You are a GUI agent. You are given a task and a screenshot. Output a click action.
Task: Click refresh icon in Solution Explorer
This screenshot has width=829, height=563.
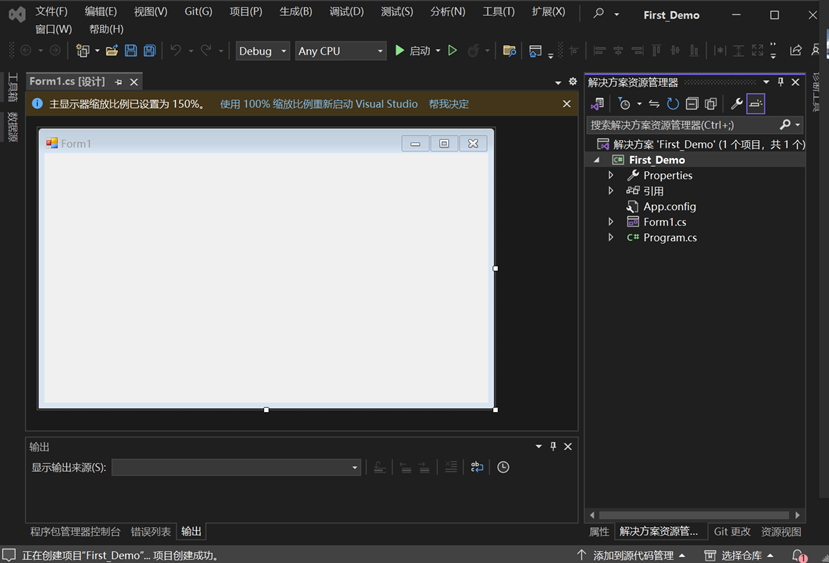(673, 104)
